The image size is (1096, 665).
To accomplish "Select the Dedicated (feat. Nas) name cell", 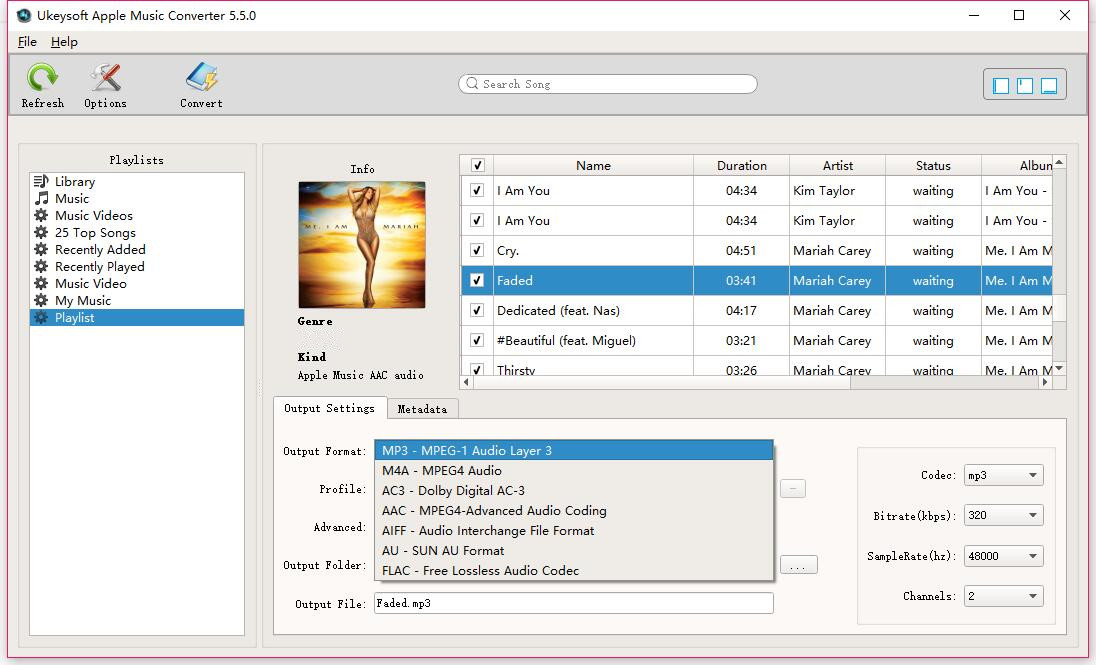I will [593, 310].
